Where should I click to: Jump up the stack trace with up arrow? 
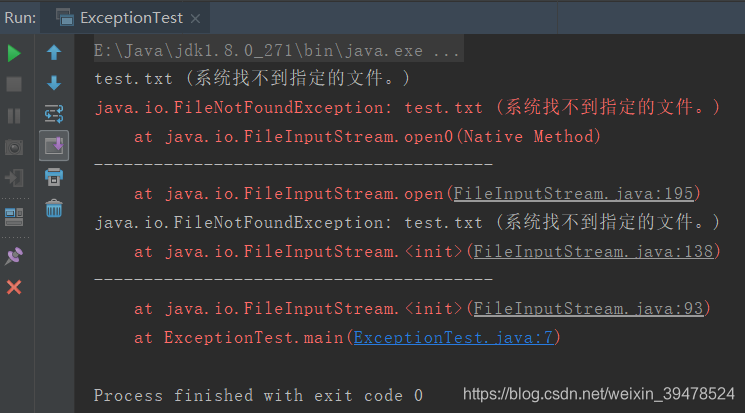pyautogui.click(x=54, y=52)
